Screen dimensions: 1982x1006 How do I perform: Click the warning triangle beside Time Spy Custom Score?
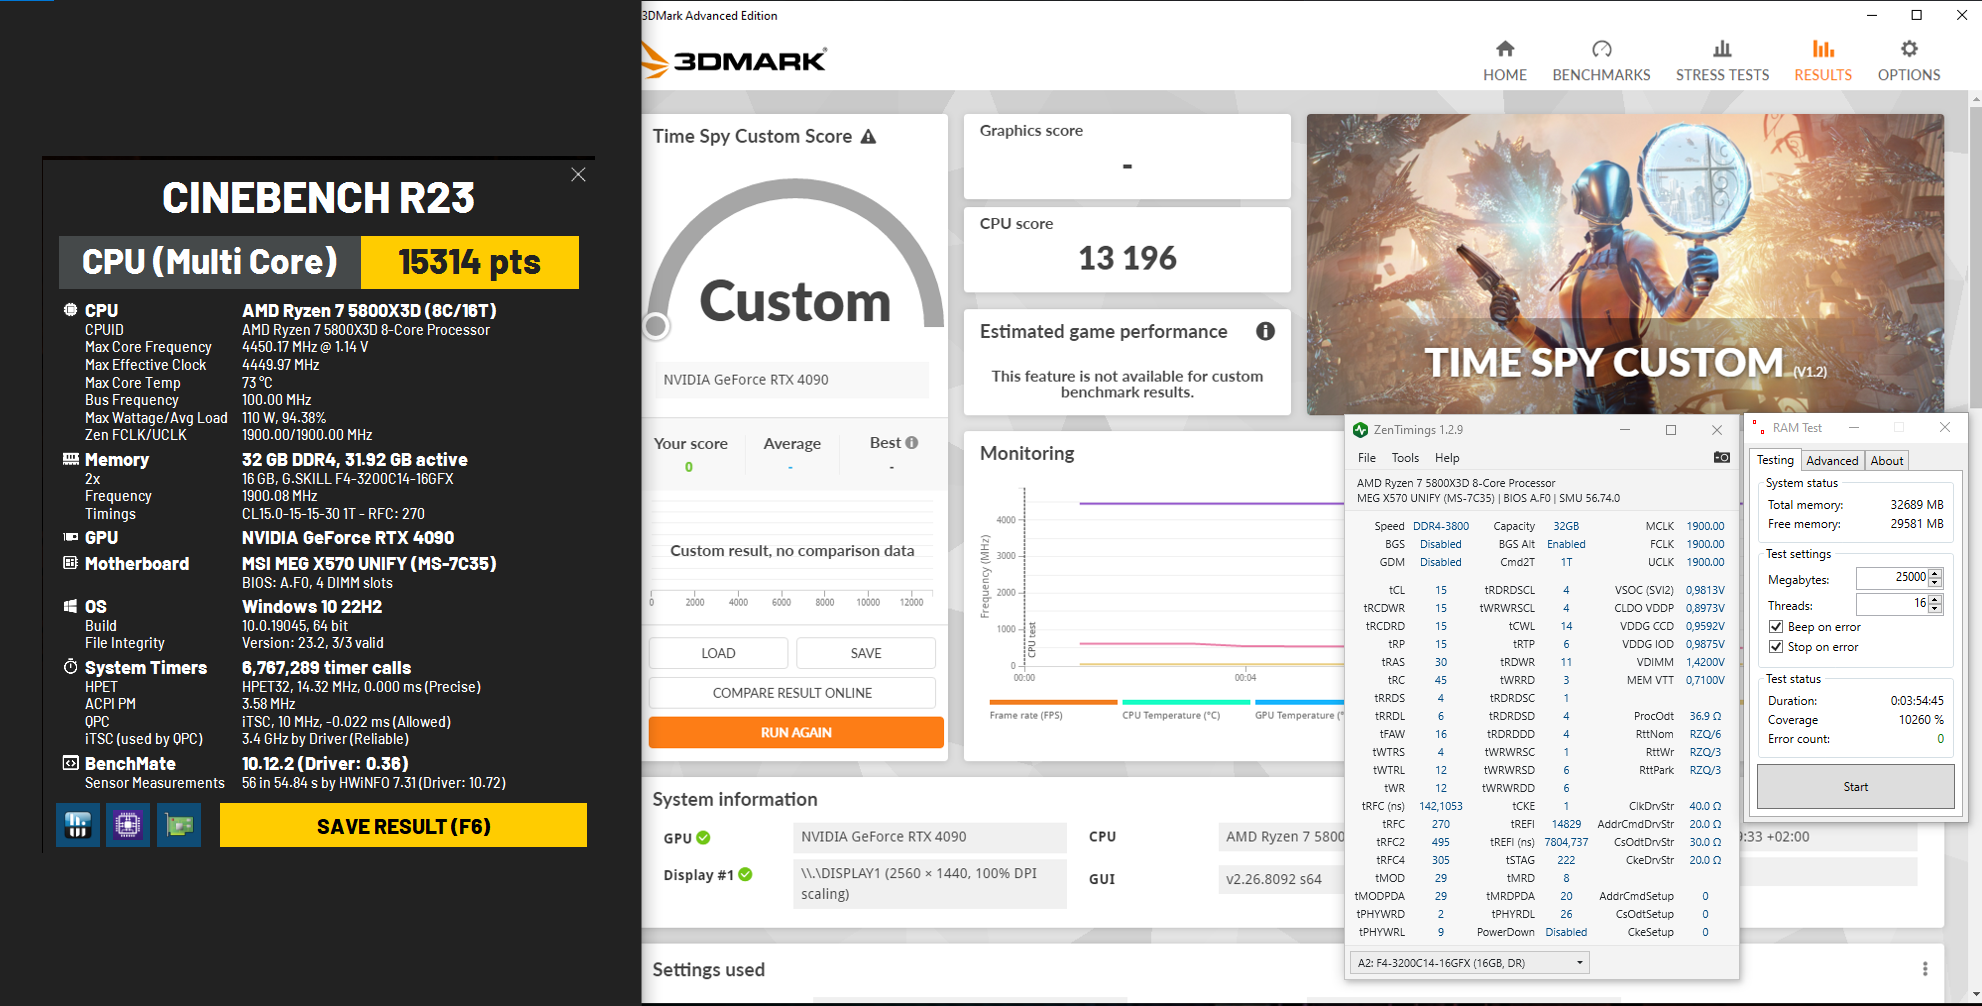[868, 137]
